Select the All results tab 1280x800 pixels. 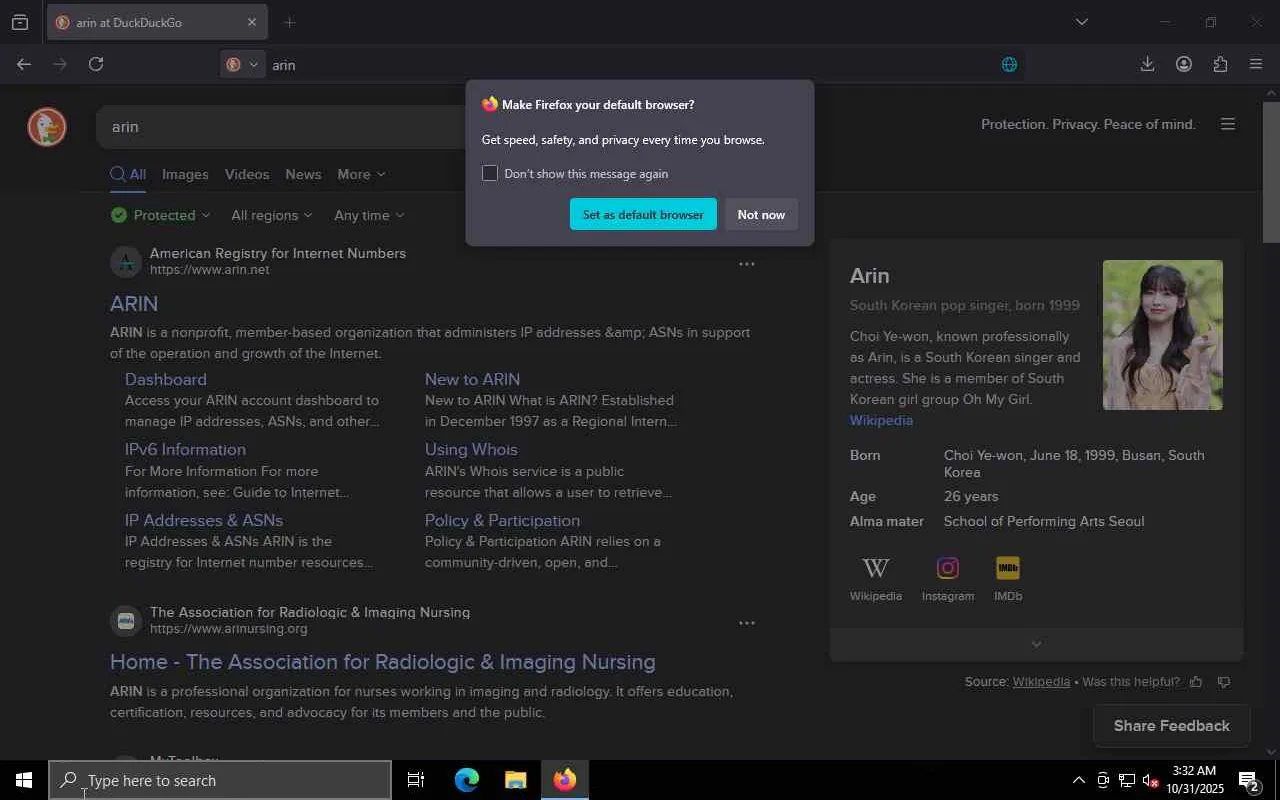coord(128,174)
